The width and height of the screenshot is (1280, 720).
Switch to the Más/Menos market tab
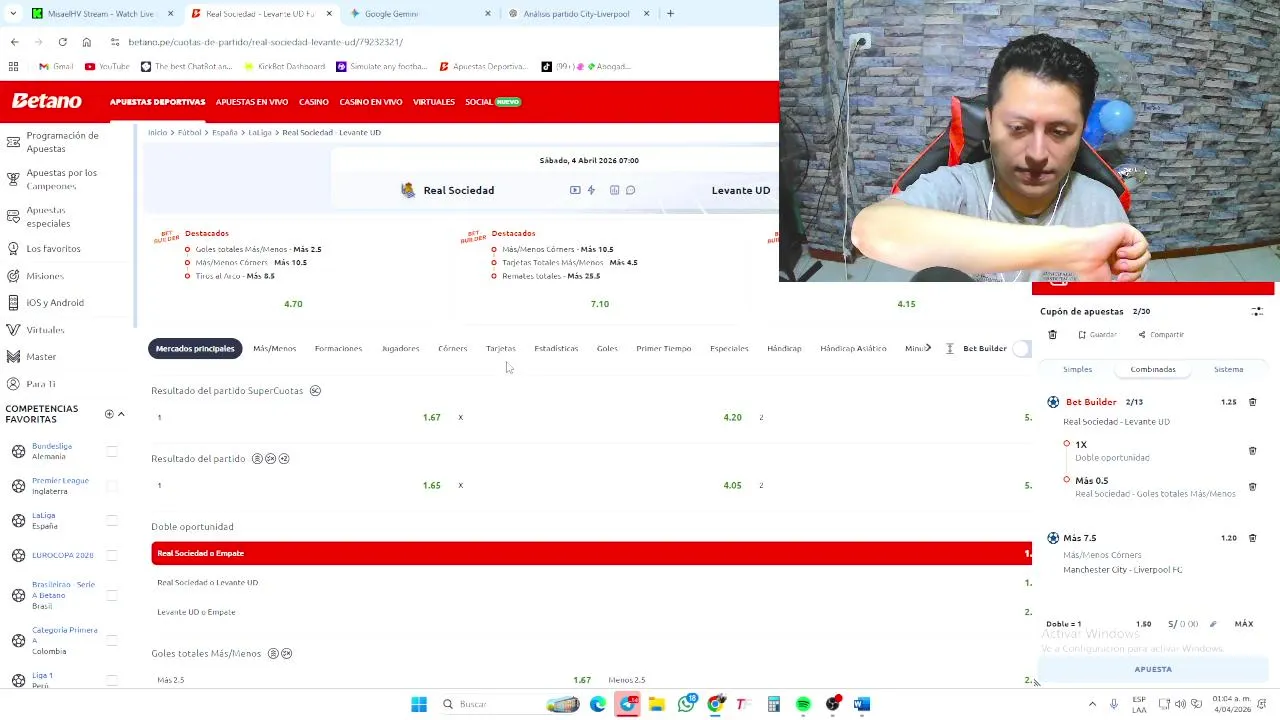coord(274,348)
